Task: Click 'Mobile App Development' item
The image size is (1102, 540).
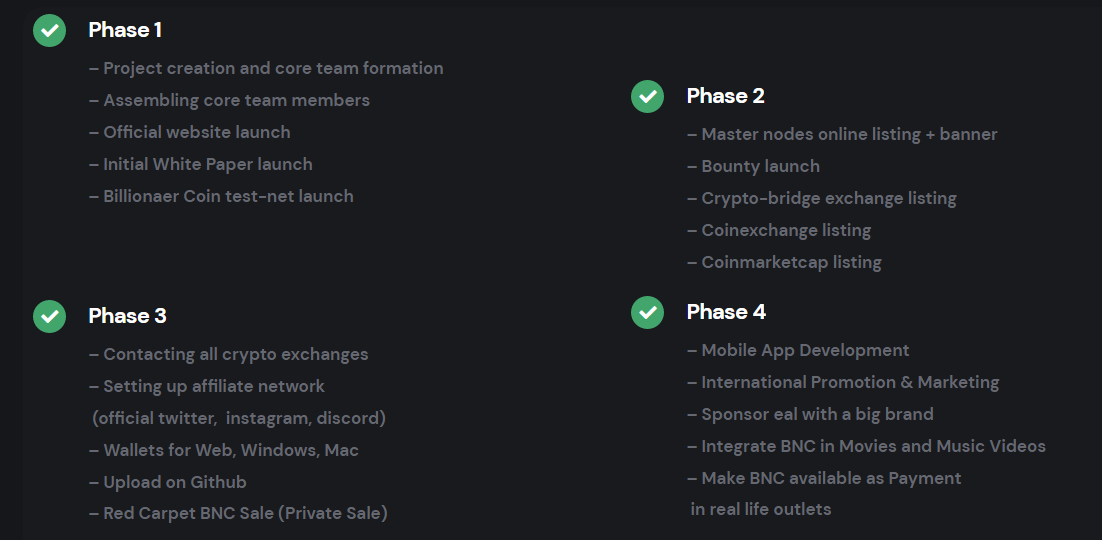Action: pos(798,350)
